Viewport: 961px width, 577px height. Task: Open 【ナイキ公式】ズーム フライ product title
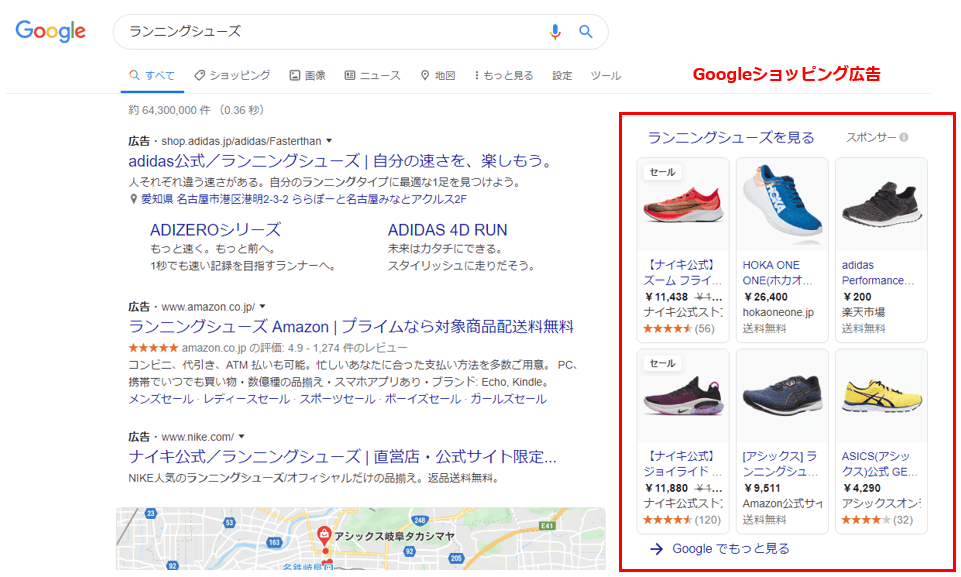[683, 273]
